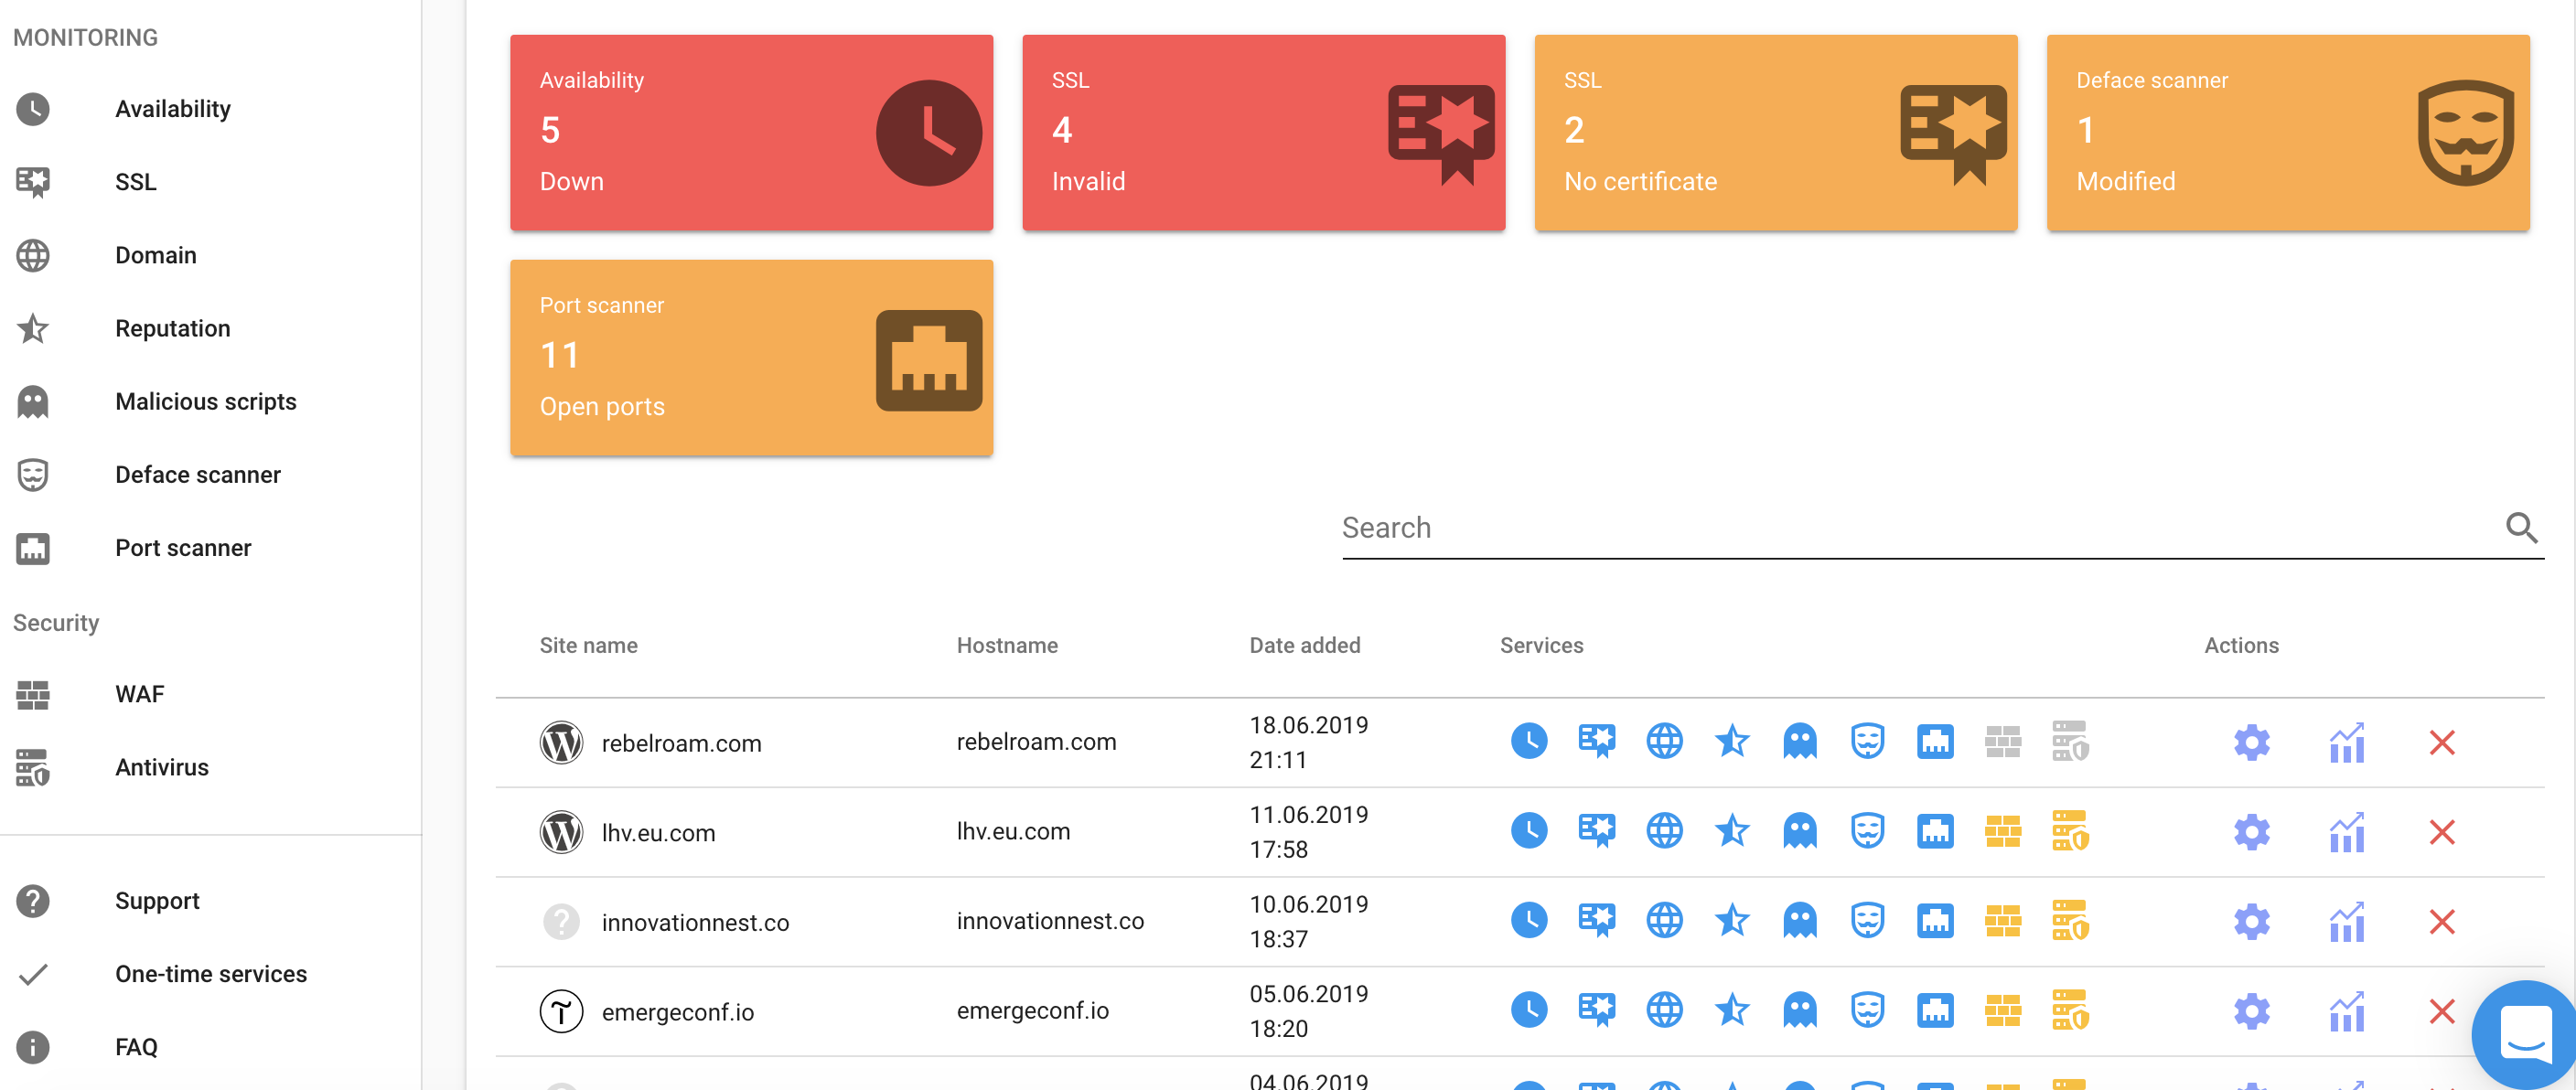This screenshot has height=1090, width=2576.
Task: Click reputation star icon for rebelroam.com
Action: pyautogui.click(x=1731, y=741)
